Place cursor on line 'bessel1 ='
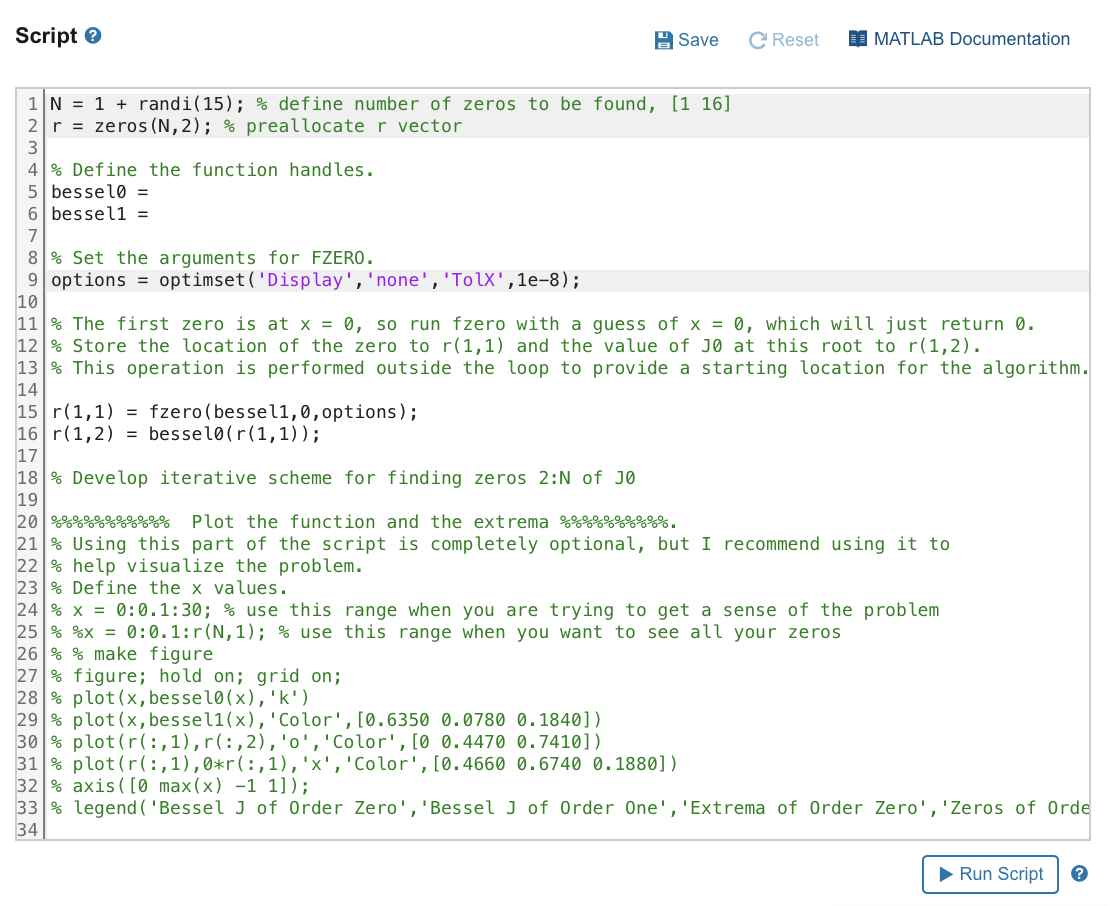Screen dimensions: 1110x906 (x=100, y=214)
